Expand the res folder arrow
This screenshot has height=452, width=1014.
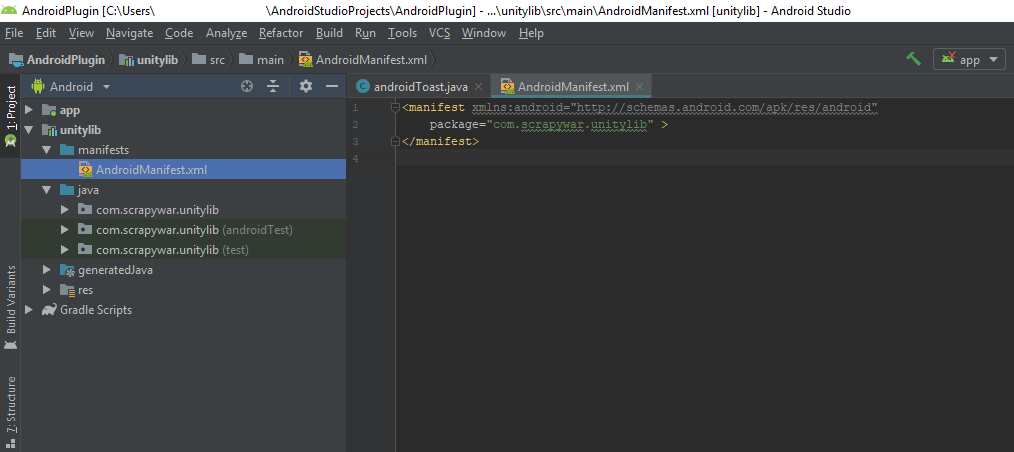tap(47, 290)
